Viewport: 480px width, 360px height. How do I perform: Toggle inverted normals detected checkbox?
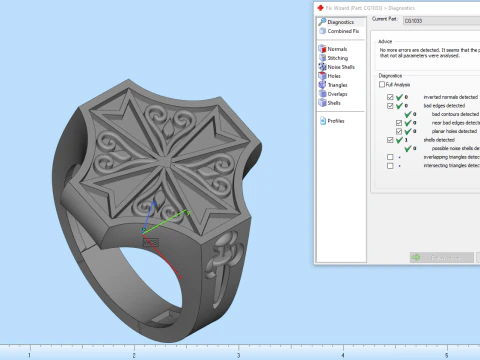(390, 97)
